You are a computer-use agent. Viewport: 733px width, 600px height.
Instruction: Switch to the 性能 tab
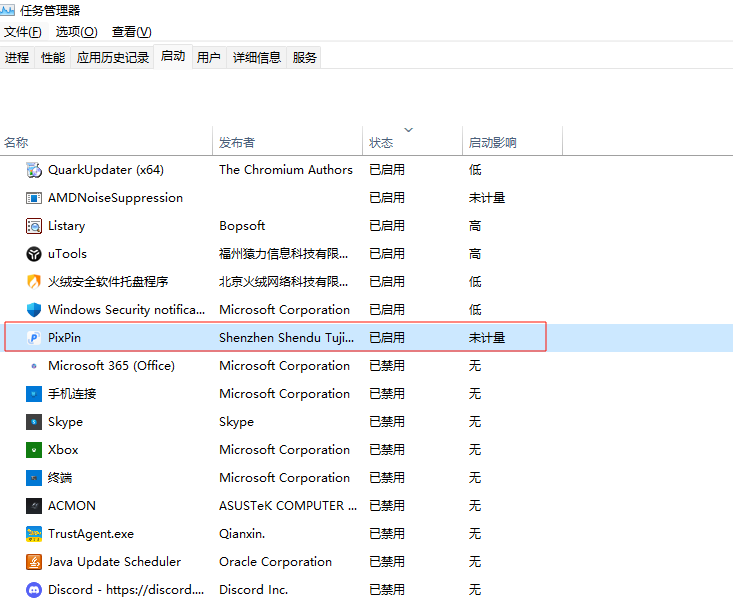(x=53, y=58)
